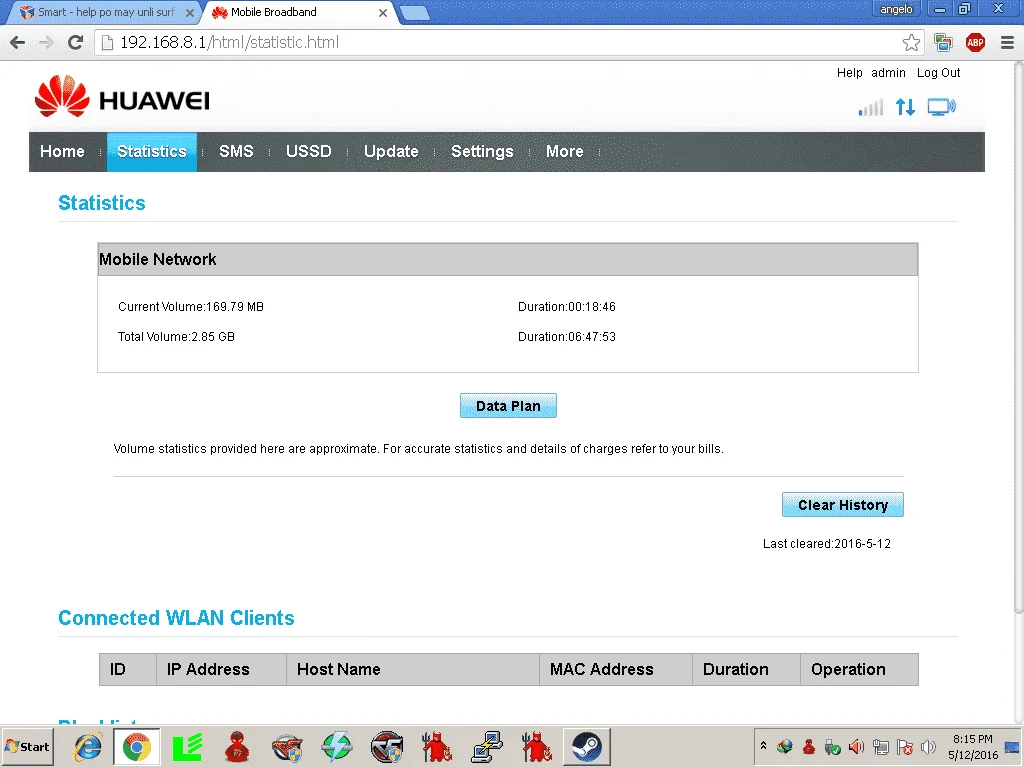Show hidden tray icons chevron
Image resolution: width=1024 pixels, height=768 pixels.
(x=763, y=746)
